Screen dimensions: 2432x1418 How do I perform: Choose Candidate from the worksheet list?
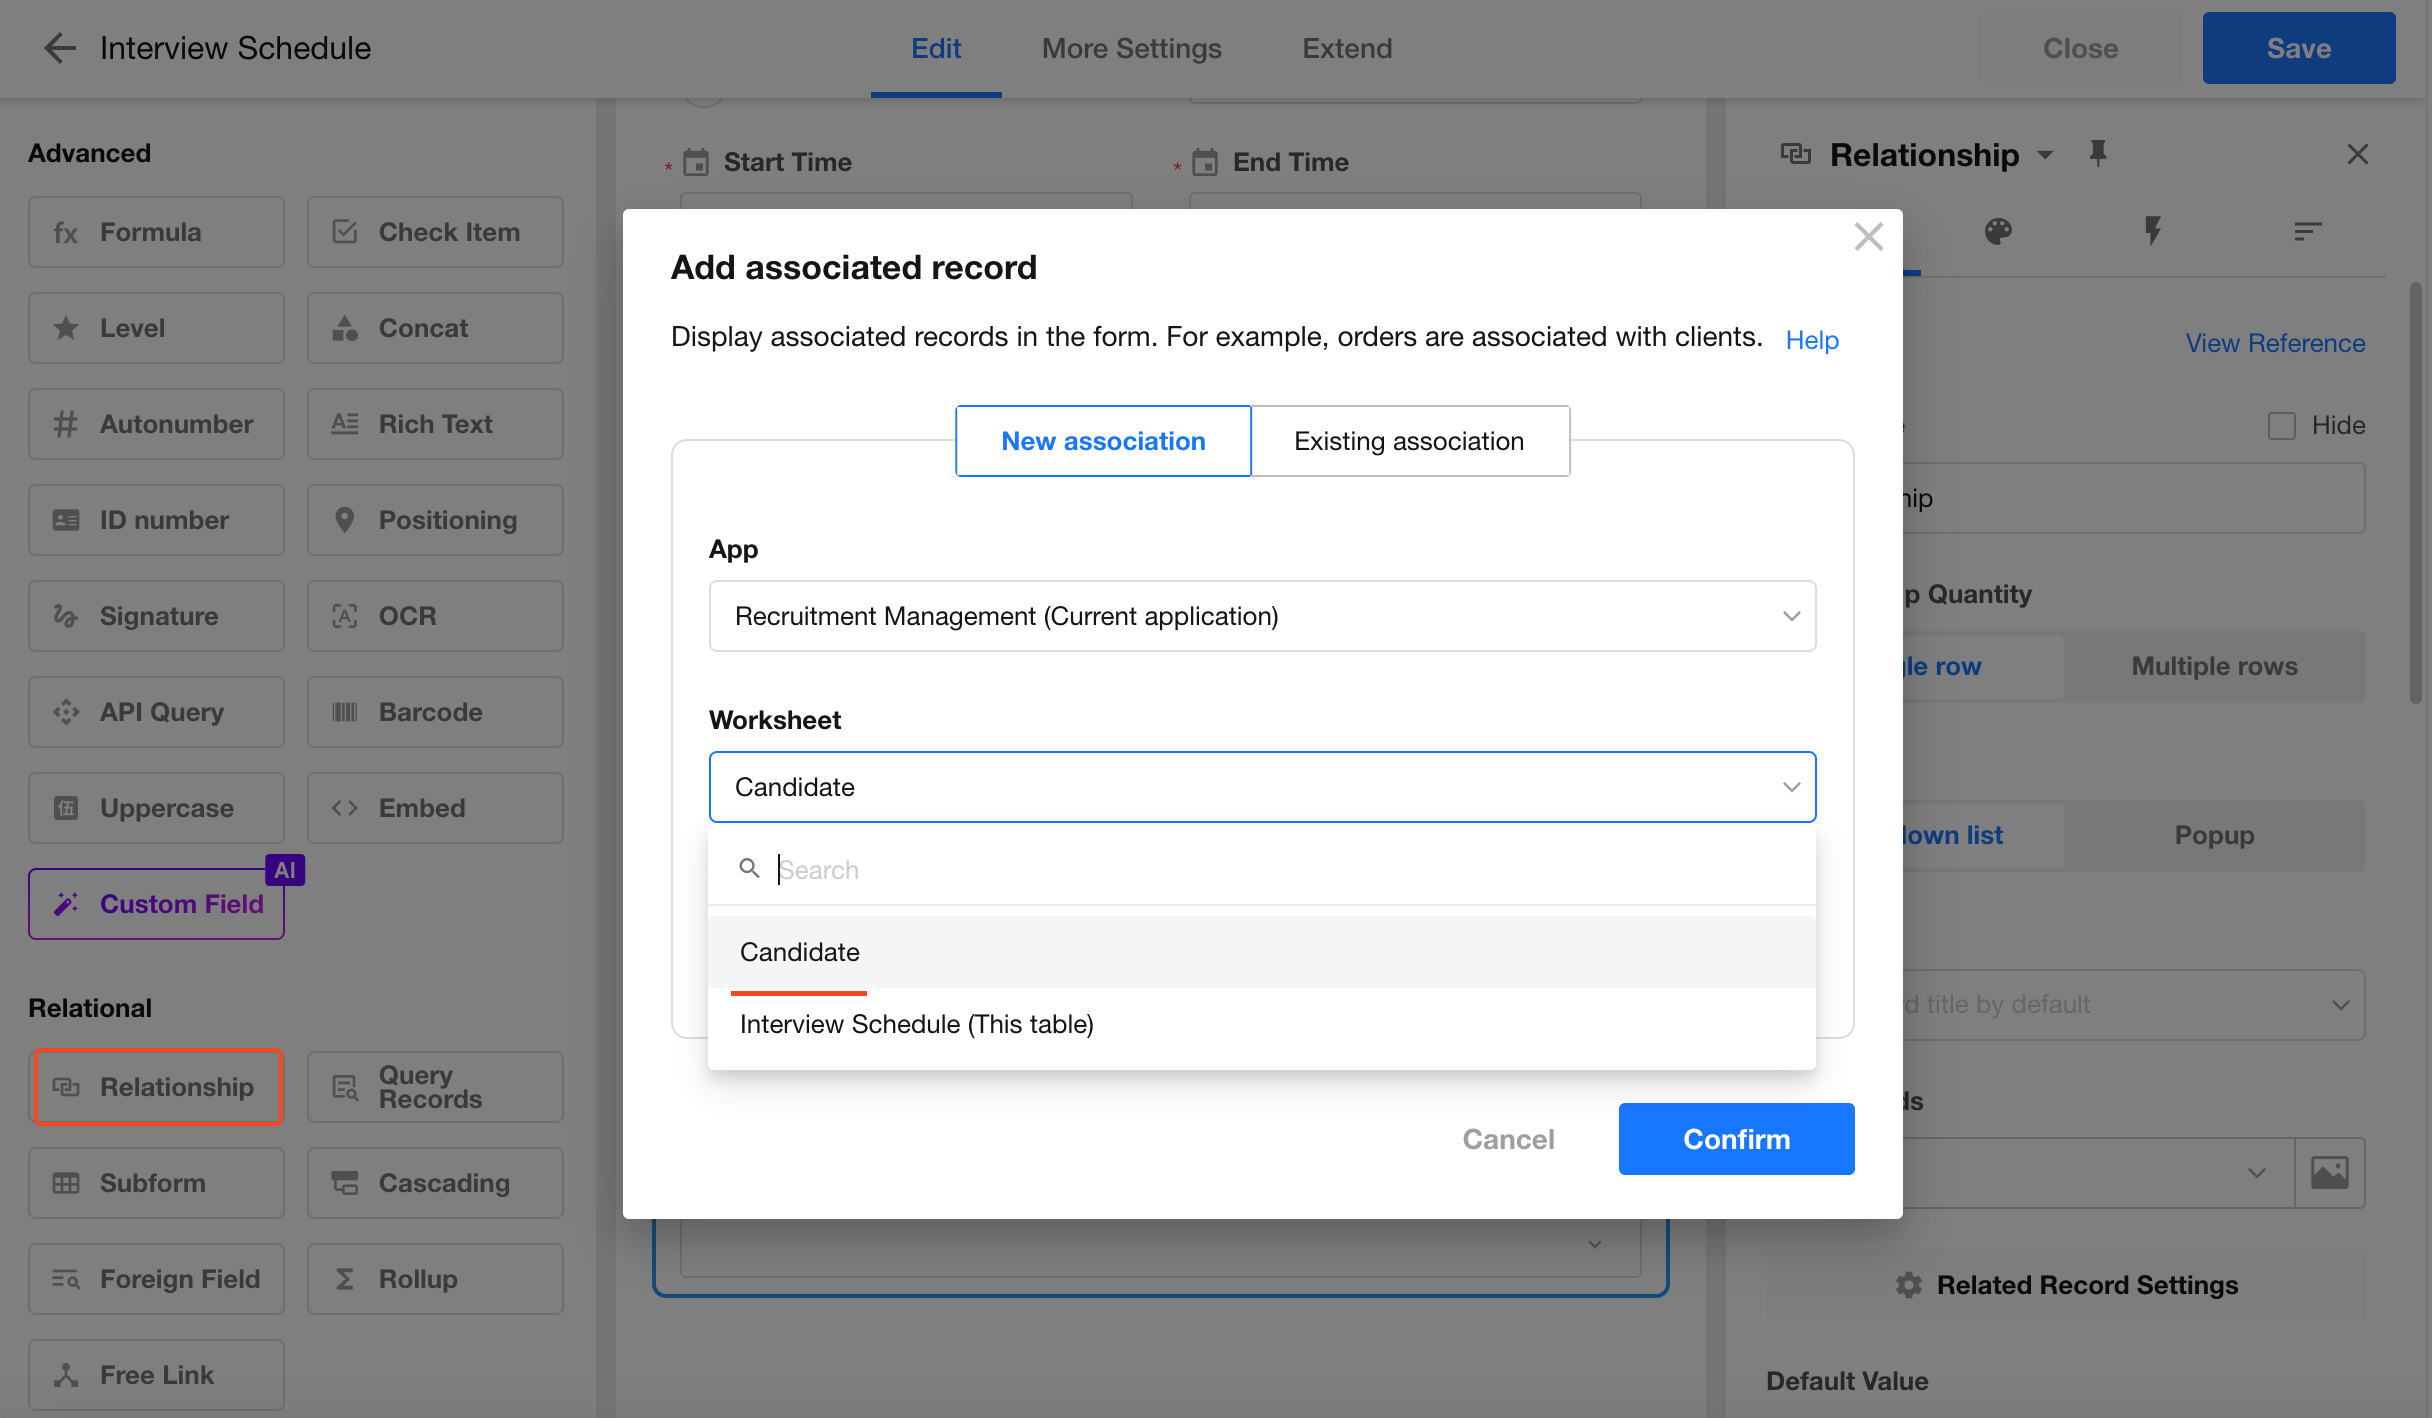(1262, 952)
